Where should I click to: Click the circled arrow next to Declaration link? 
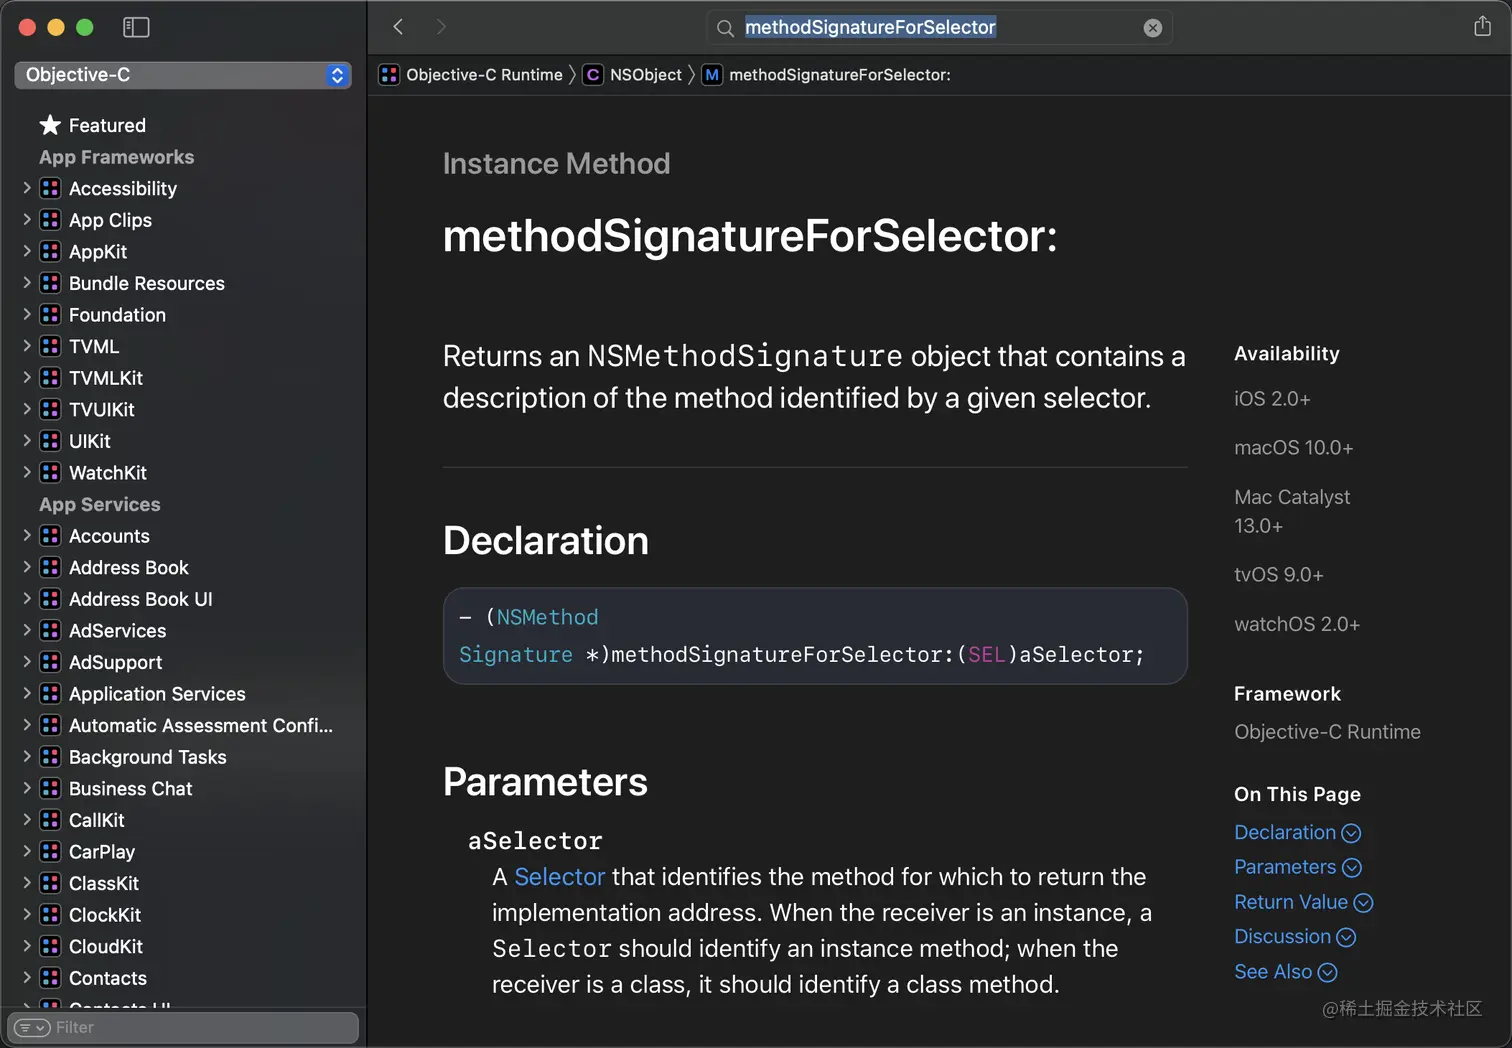pyautogui.click(x=1351, y=833)
